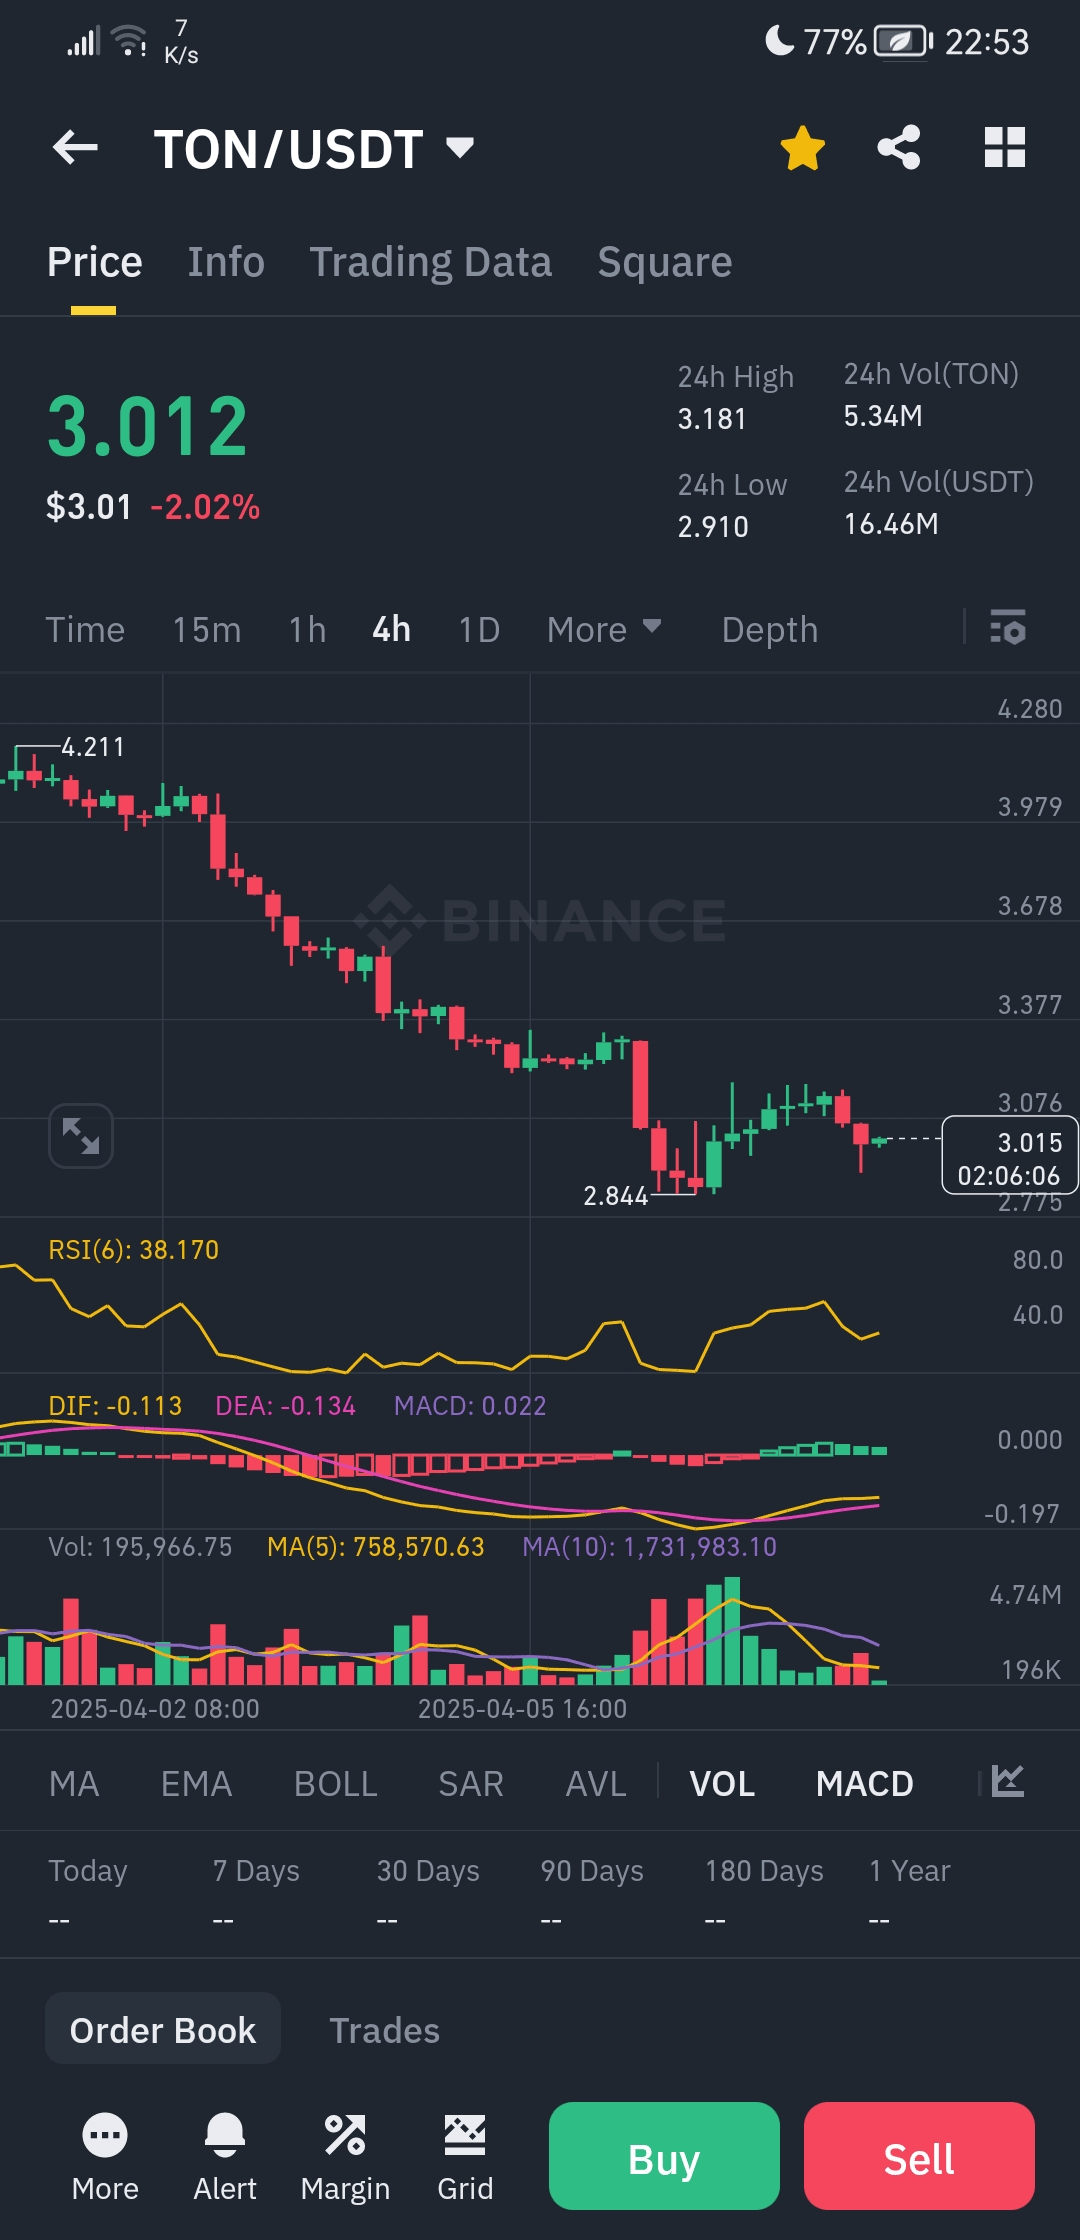This screenshot has width=1080, height=2240.
Task: Tap the 24h High value 3.181
Action: click(712, 419)
